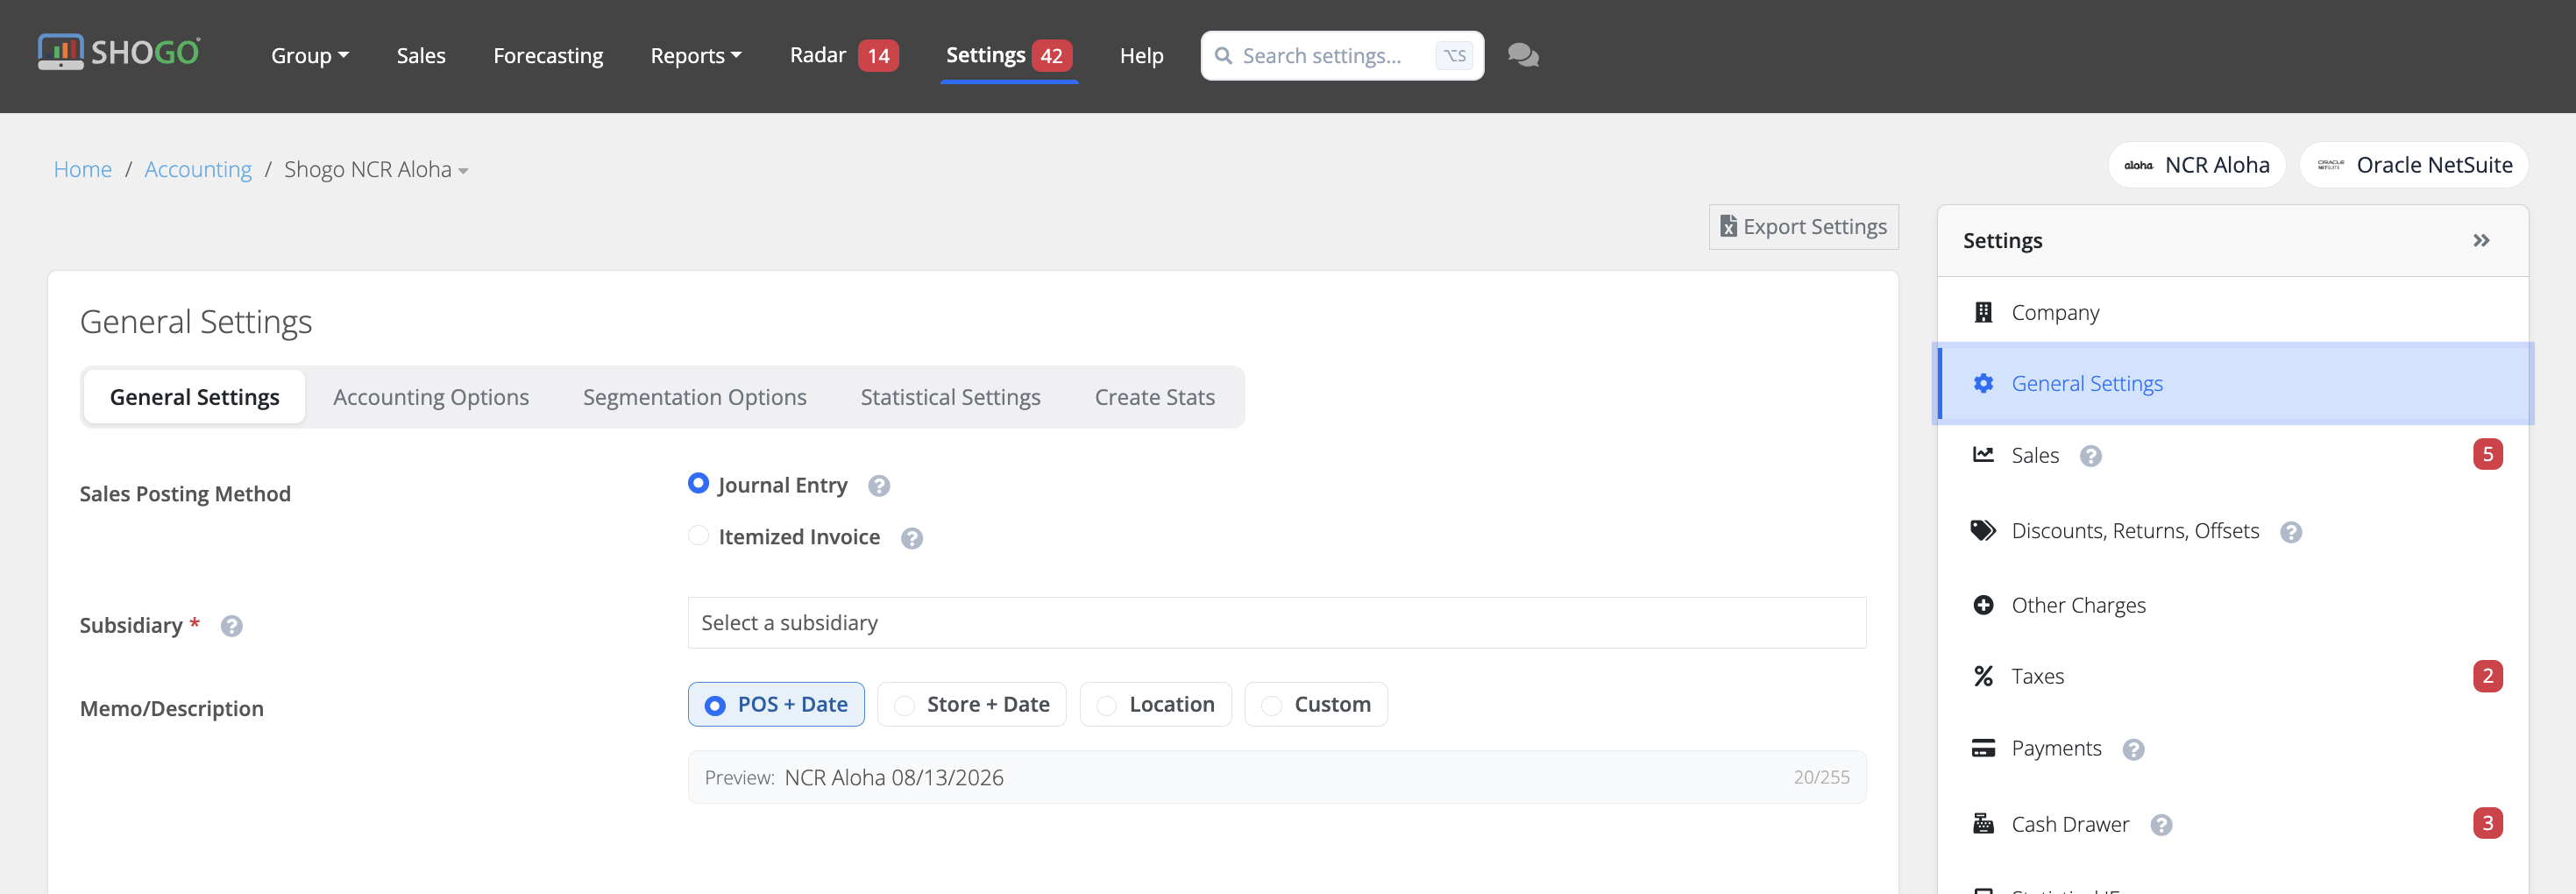Image resolution: width=2576 pixels, height=894 pixels.
Task: Click the Cash Drawer register icon
Action: point(1983,824)
